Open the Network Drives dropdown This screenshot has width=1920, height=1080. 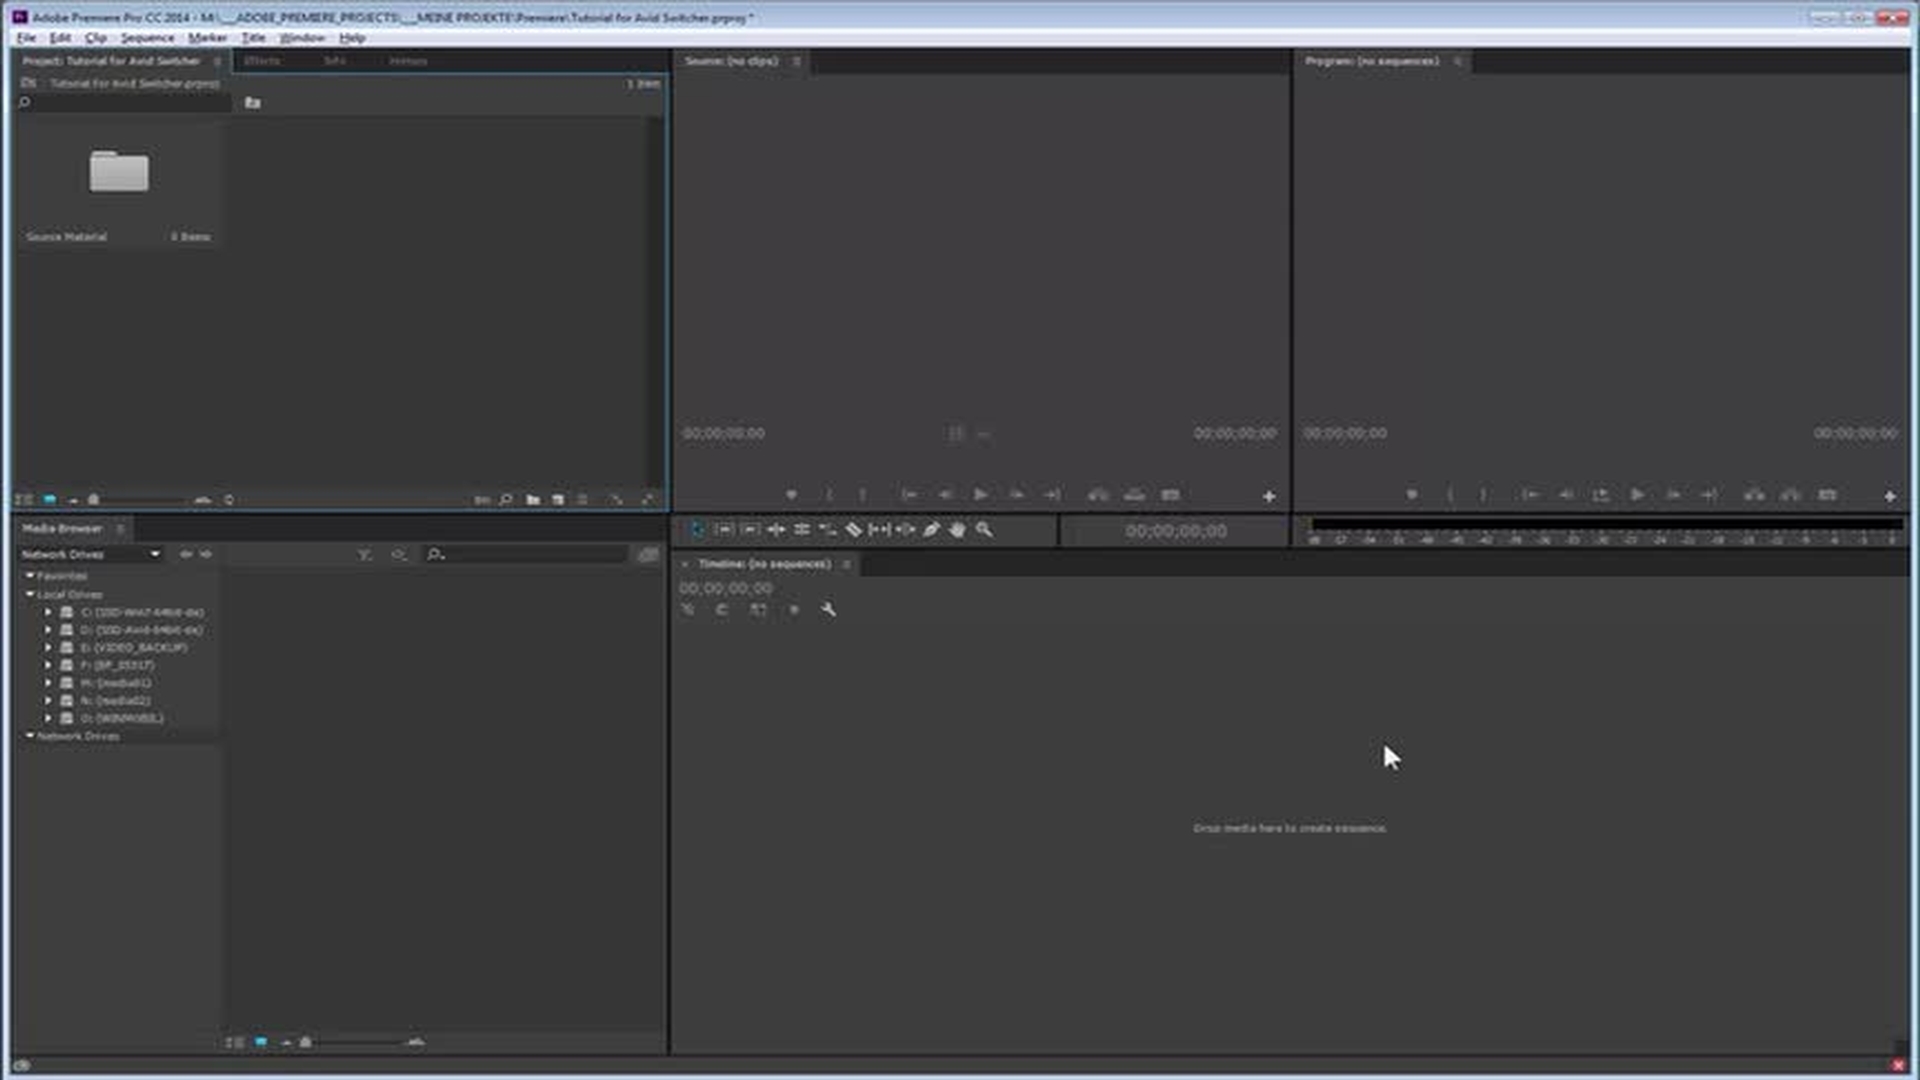coord(154,554)
